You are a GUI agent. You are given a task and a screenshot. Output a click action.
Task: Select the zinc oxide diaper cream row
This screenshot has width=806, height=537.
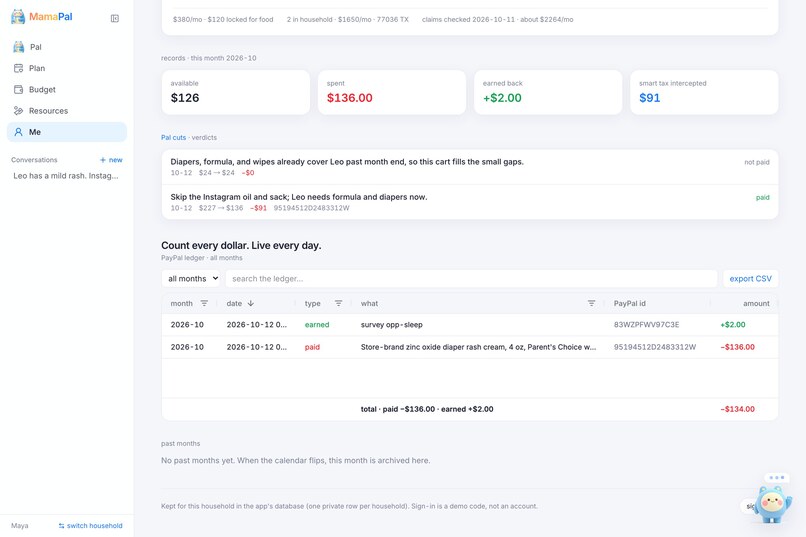point(470,347)
